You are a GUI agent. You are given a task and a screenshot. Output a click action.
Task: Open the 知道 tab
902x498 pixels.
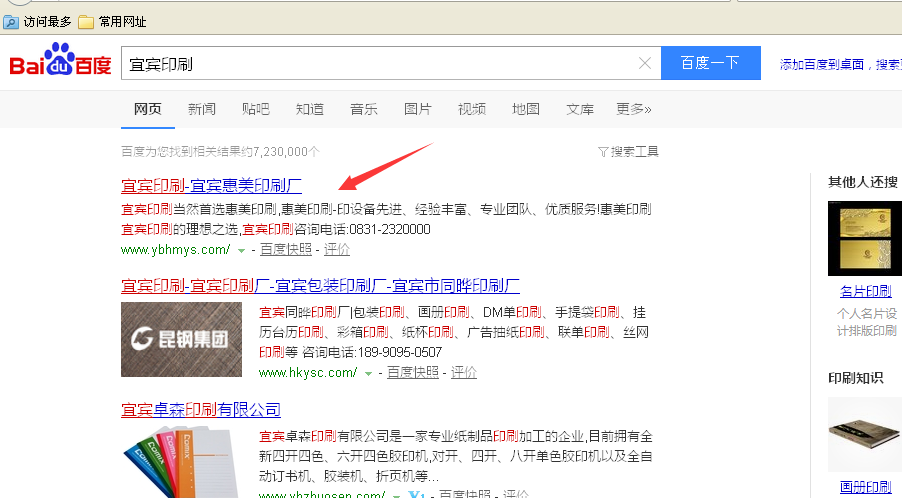(309, 109)
